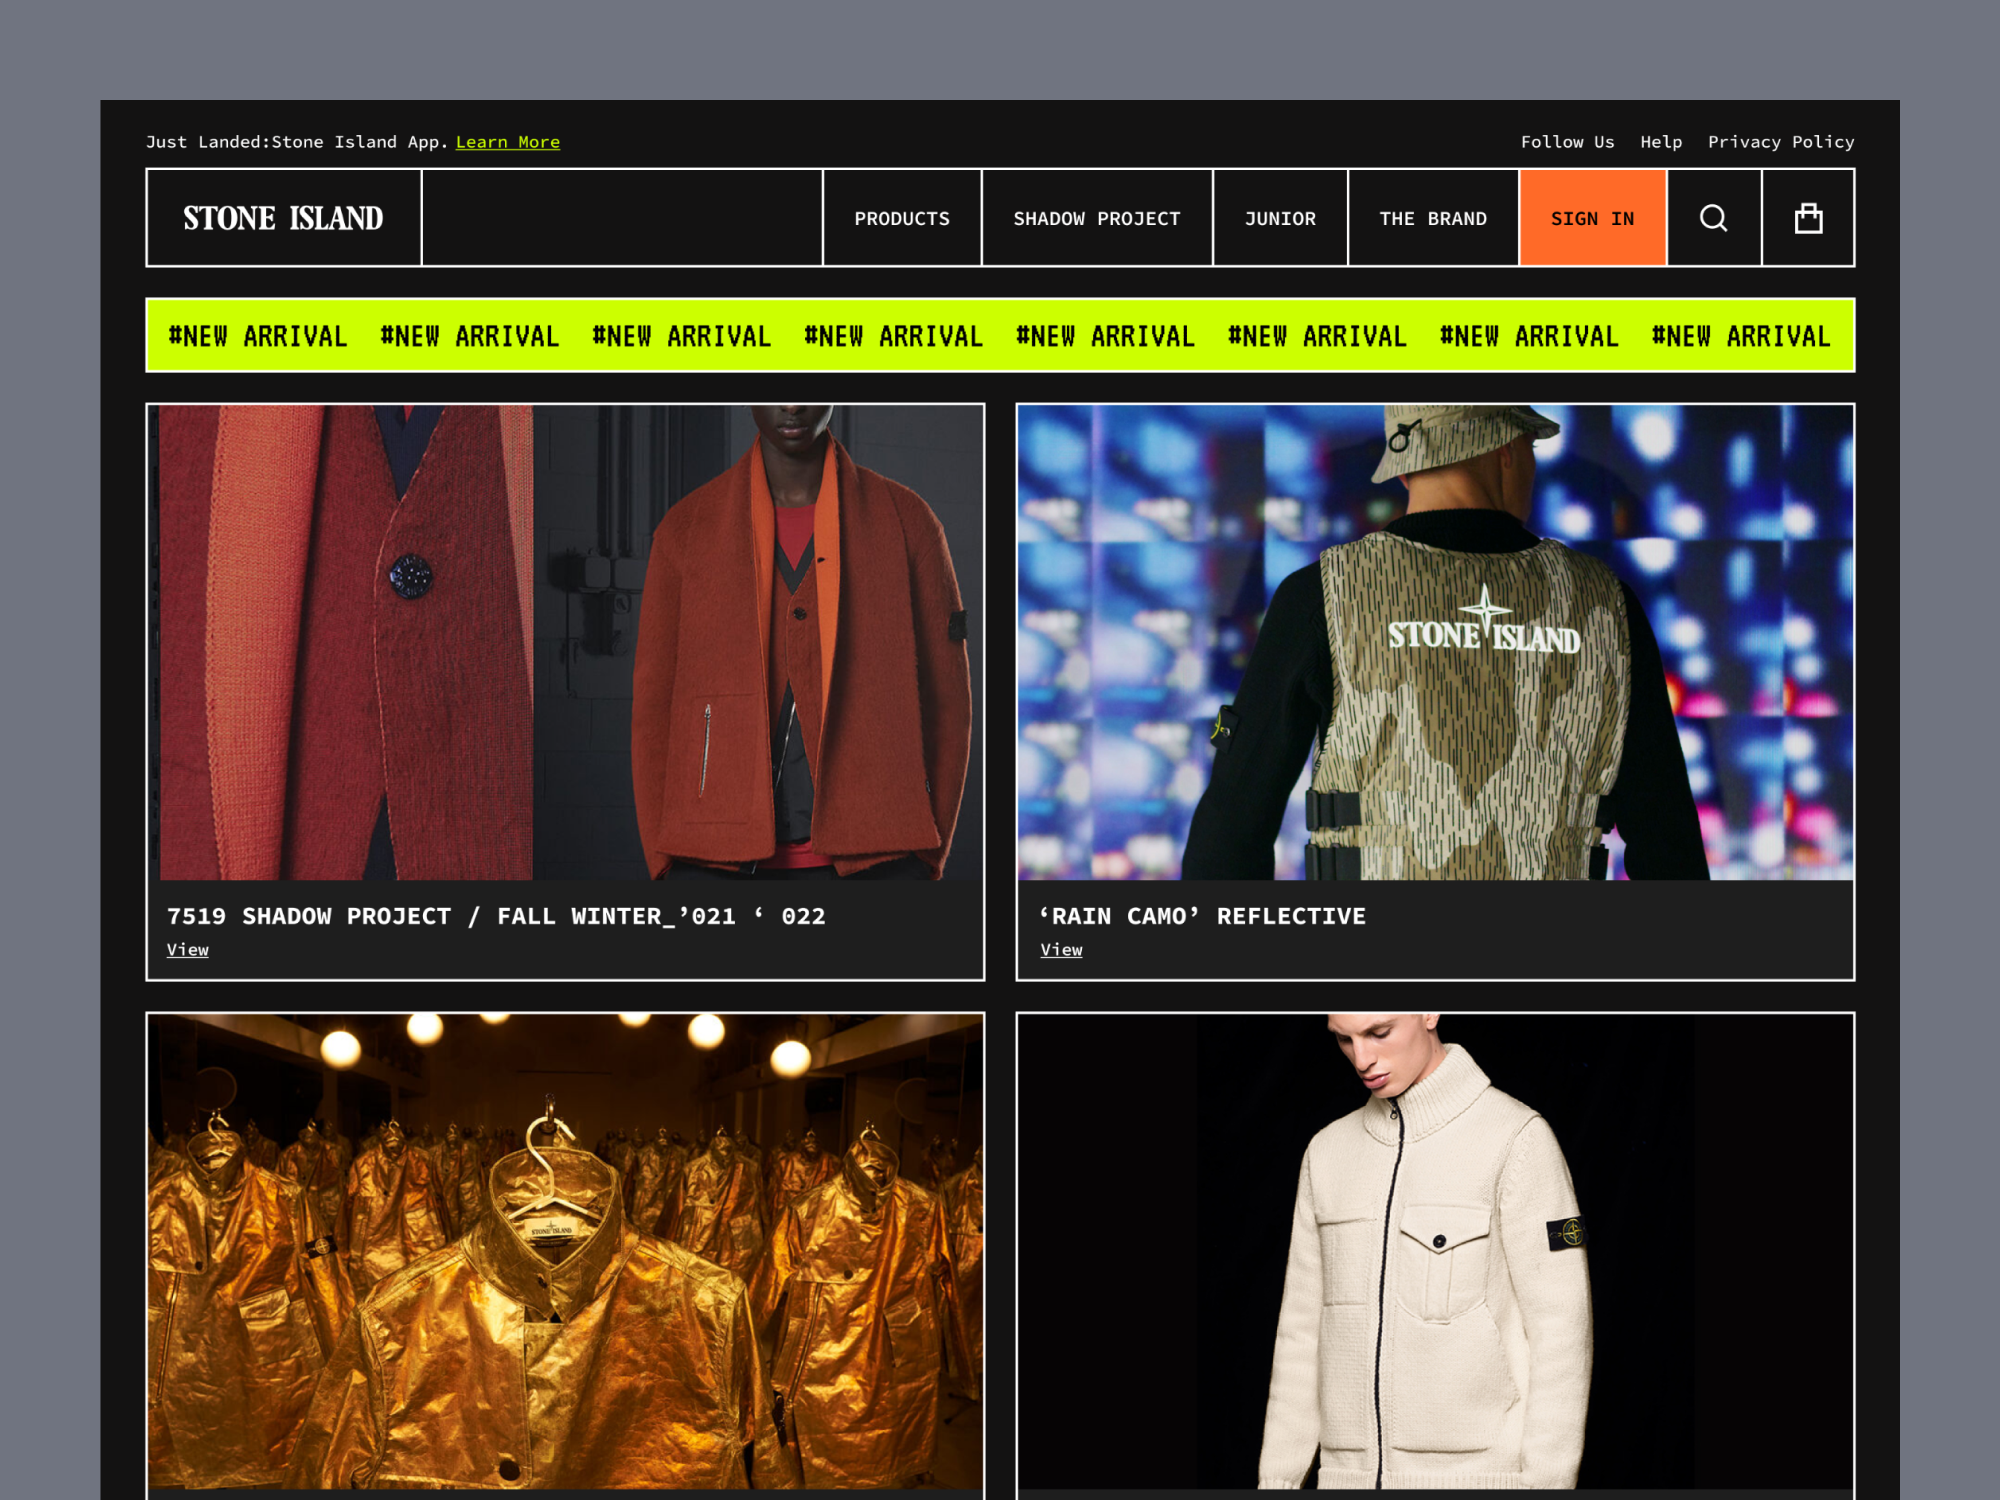This screenshot has height=1500, width=2000.
Task: Open the Privacy Policy link
Action: tap(1781, 142)
